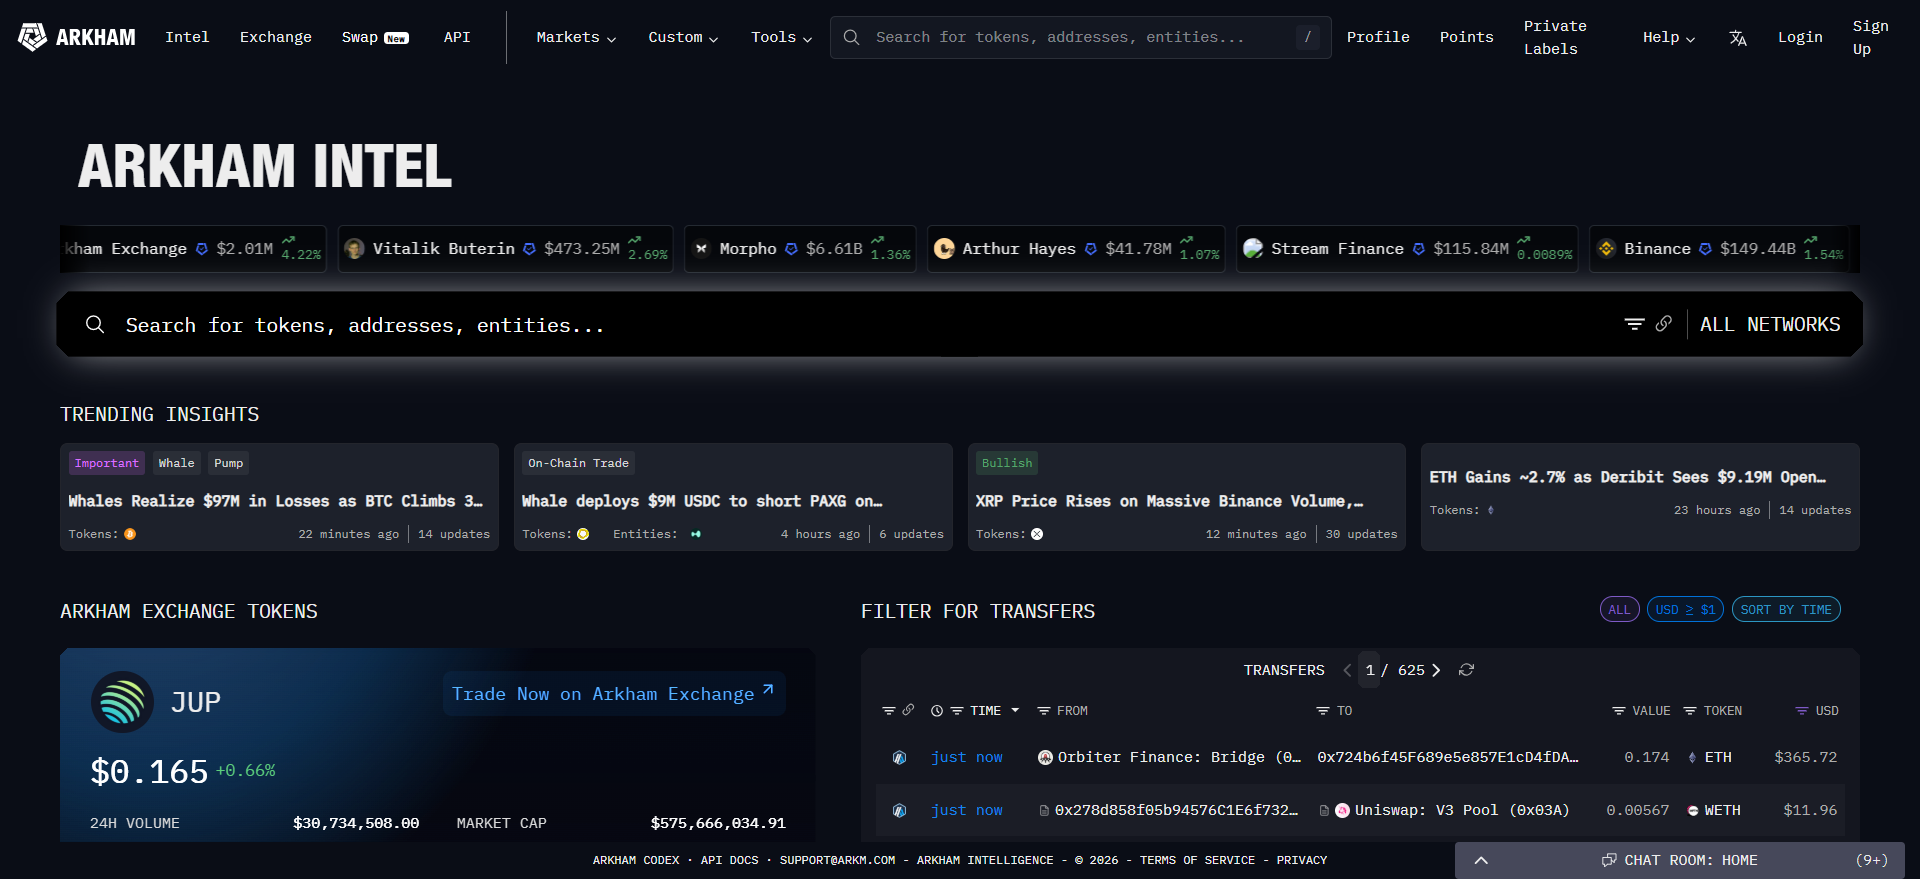The height and width of the screenshot is (879, 1920).
Task: Go to next transfers page
Action: coord(1436,670)
